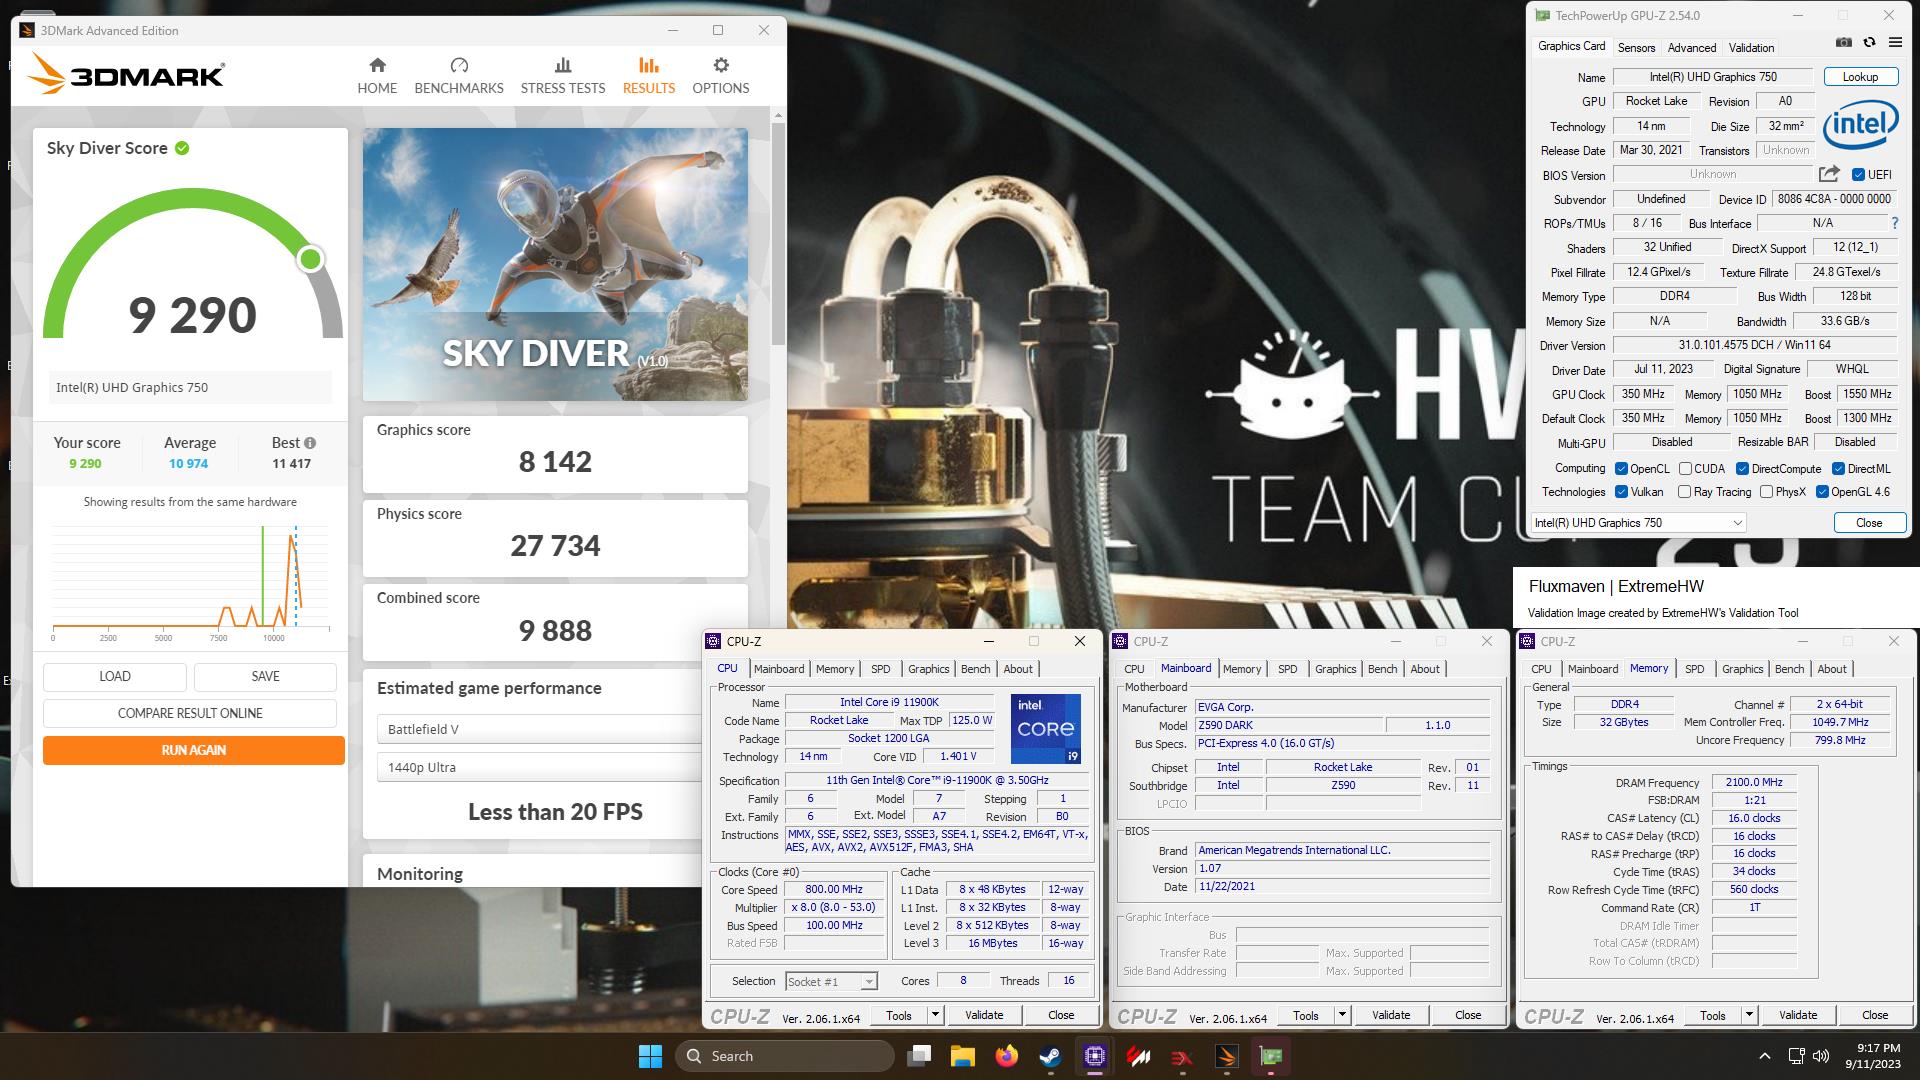Open the Socket #1 selection dropdown
Image resolution: width=1920 pixels, height=1080 pixels.
point(832,982)
